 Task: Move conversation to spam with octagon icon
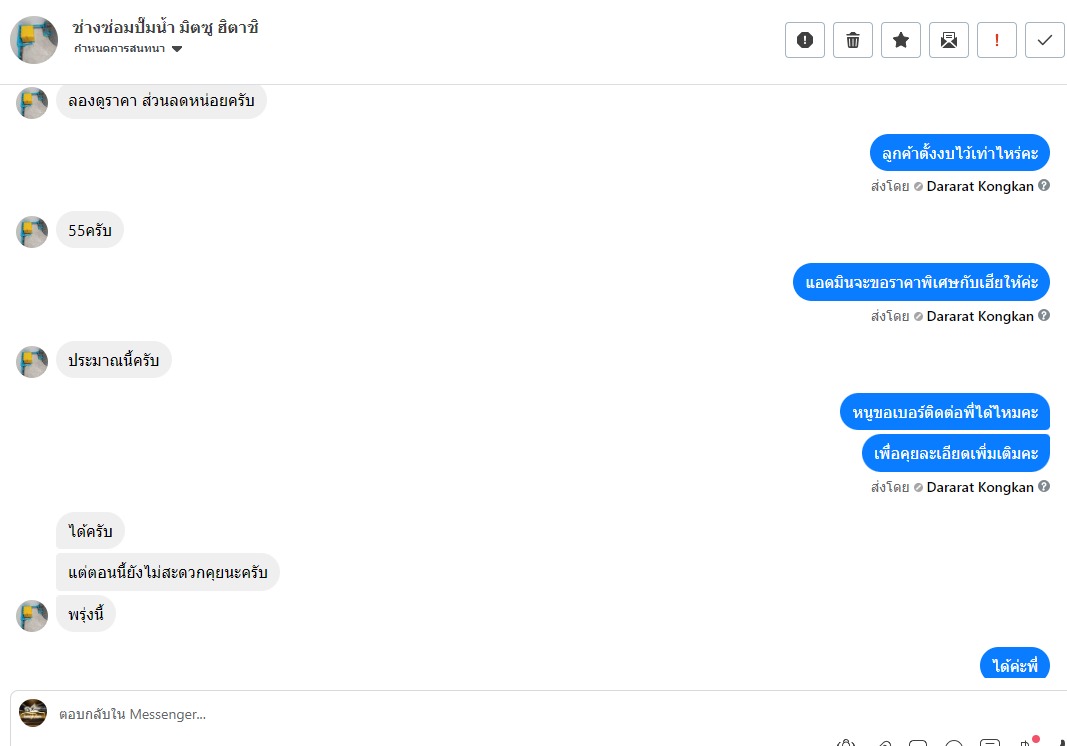click(804, 40)
